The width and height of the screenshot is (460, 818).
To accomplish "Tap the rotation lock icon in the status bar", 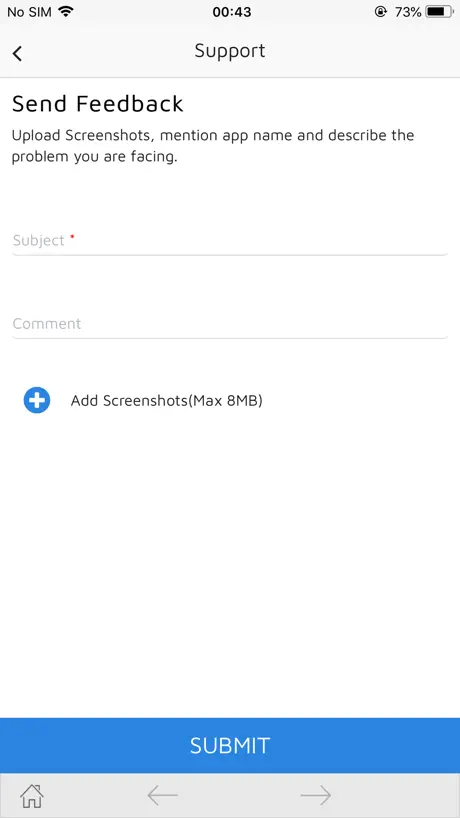I will 381,11.
